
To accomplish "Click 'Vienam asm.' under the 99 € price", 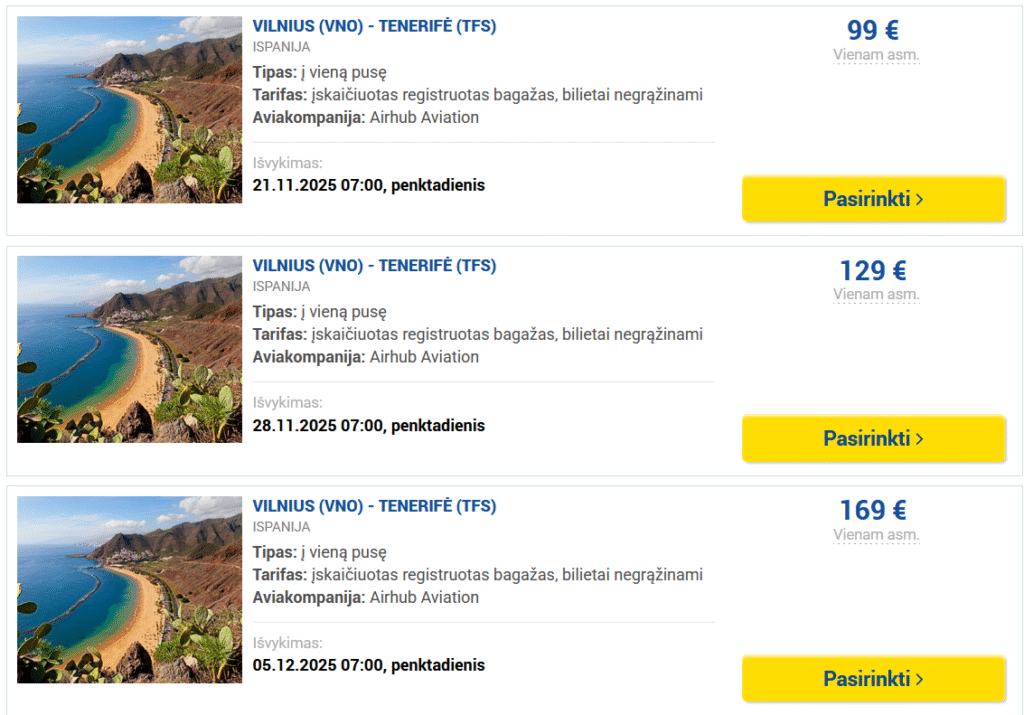I will coord(876,55).
